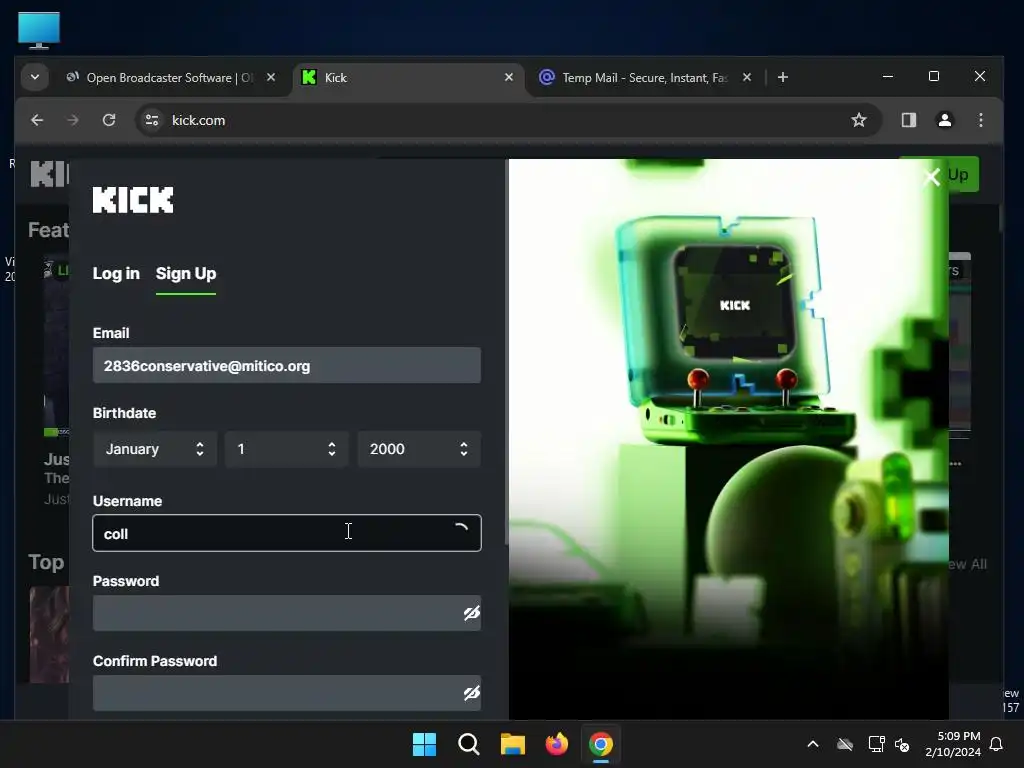Viewport: 1024px width, 768px height.
Task: Open Windows taskbar search
Action: (469, 744)
